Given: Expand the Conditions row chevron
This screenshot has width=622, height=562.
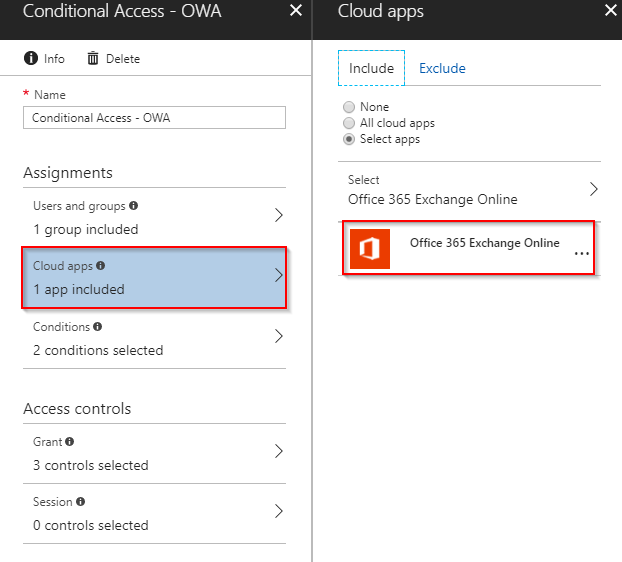Looking at the screenshot, I should 279,336.
